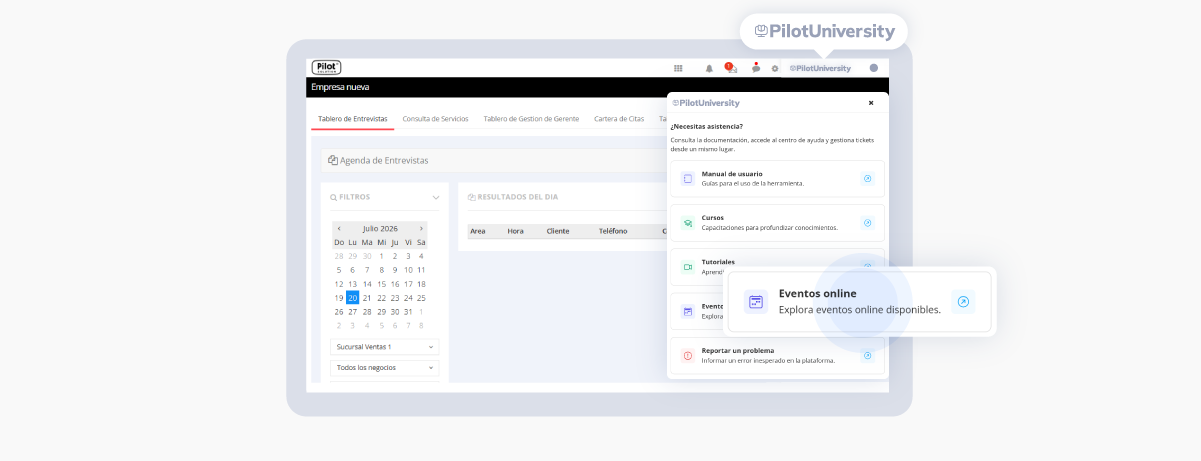Switch to Consulta de Servicios tab
This screenshot has width=1201, height=461.
435,118
